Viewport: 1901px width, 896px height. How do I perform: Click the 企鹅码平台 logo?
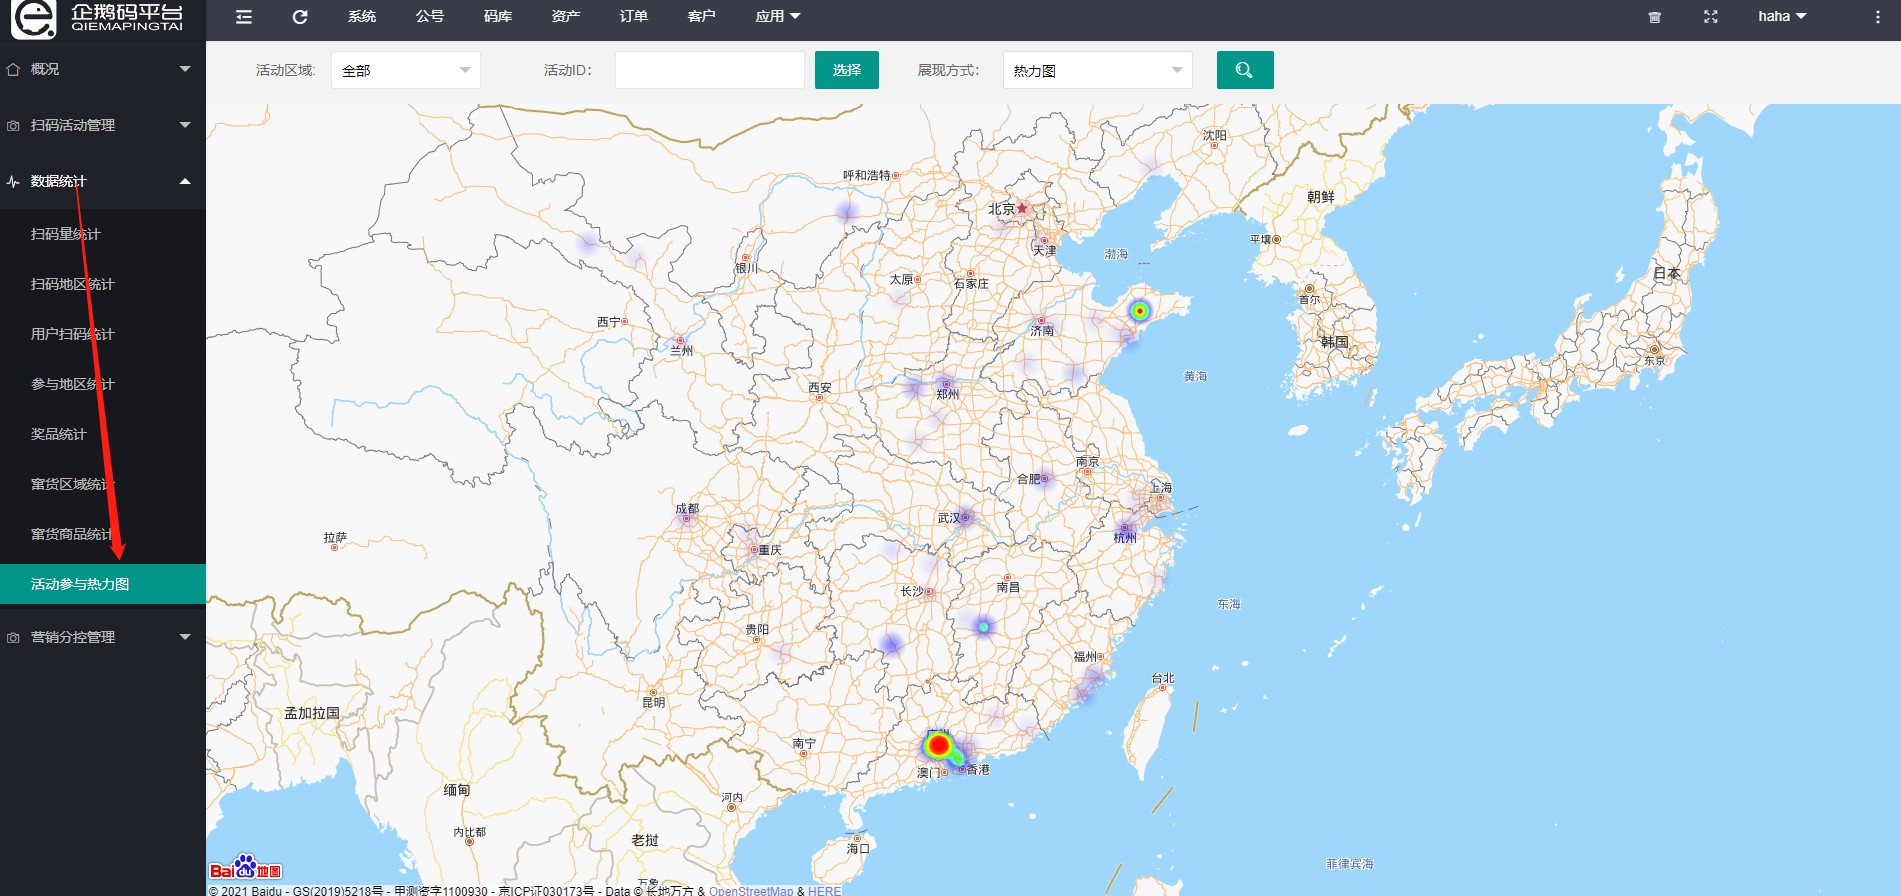(x=98, y=19)
